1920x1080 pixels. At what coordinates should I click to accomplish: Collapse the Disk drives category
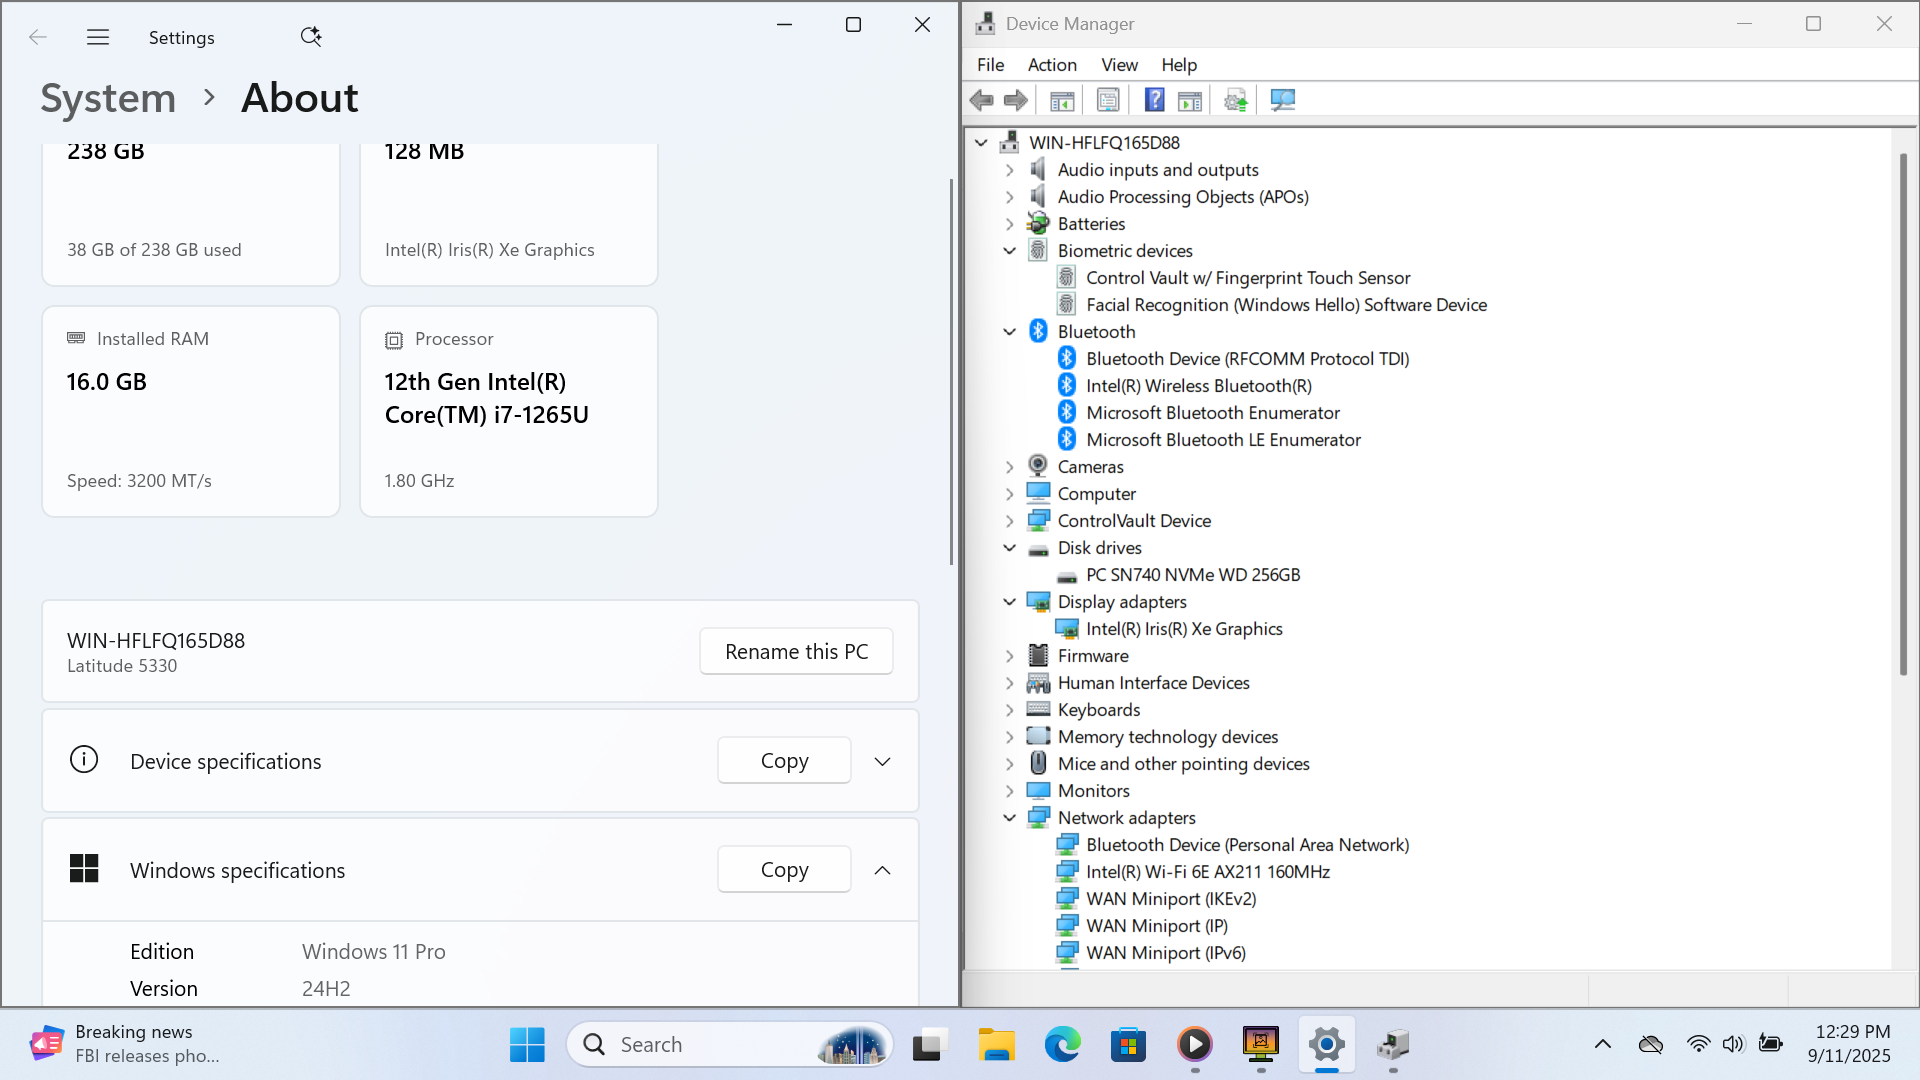1010,548
